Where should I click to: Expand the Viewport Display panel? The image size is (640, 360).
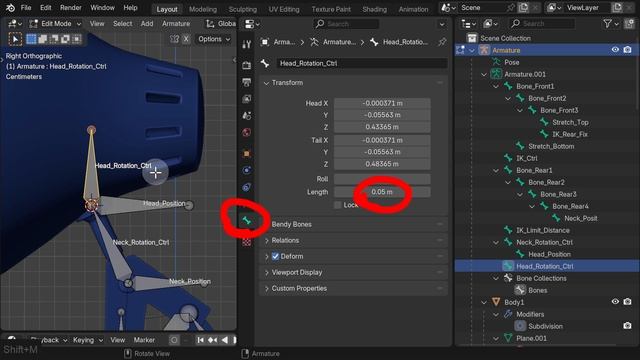point(267,272)
